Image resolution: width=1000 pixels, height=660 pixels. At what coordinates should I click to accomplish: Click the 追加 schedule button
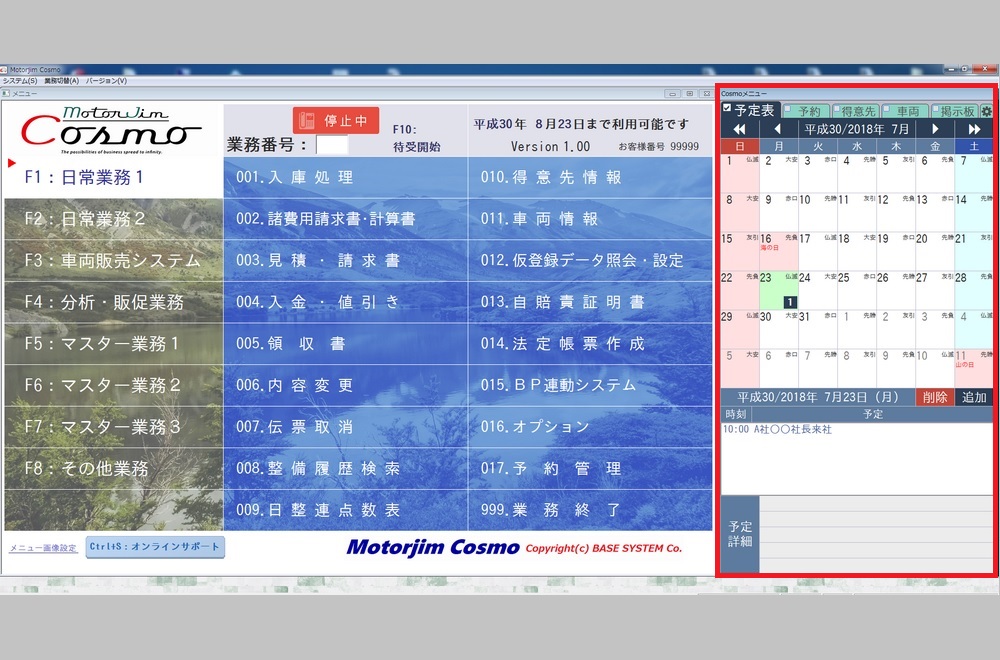(974, 397)
